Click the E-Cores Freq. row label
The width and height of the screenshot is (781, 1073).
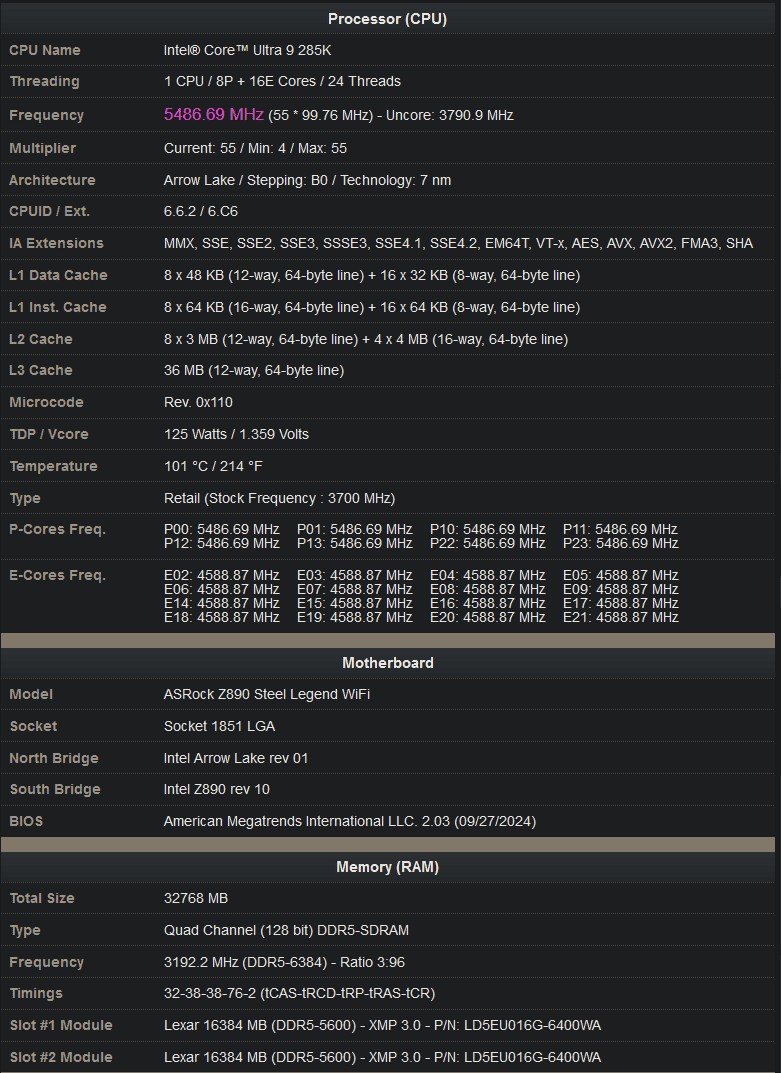pos(57,576)
